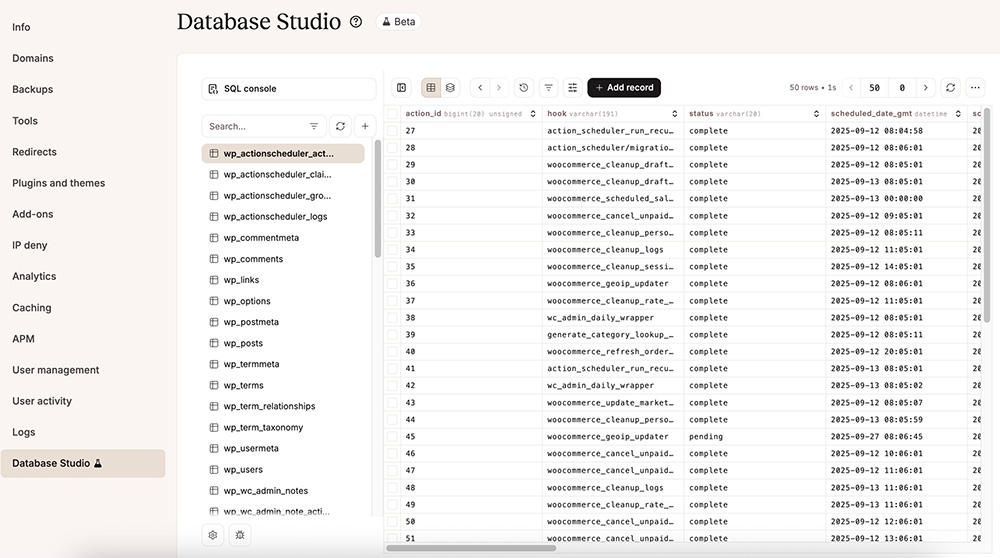Check the row with action_id 48
1000x558 pixels.
(x=392, y=488)
